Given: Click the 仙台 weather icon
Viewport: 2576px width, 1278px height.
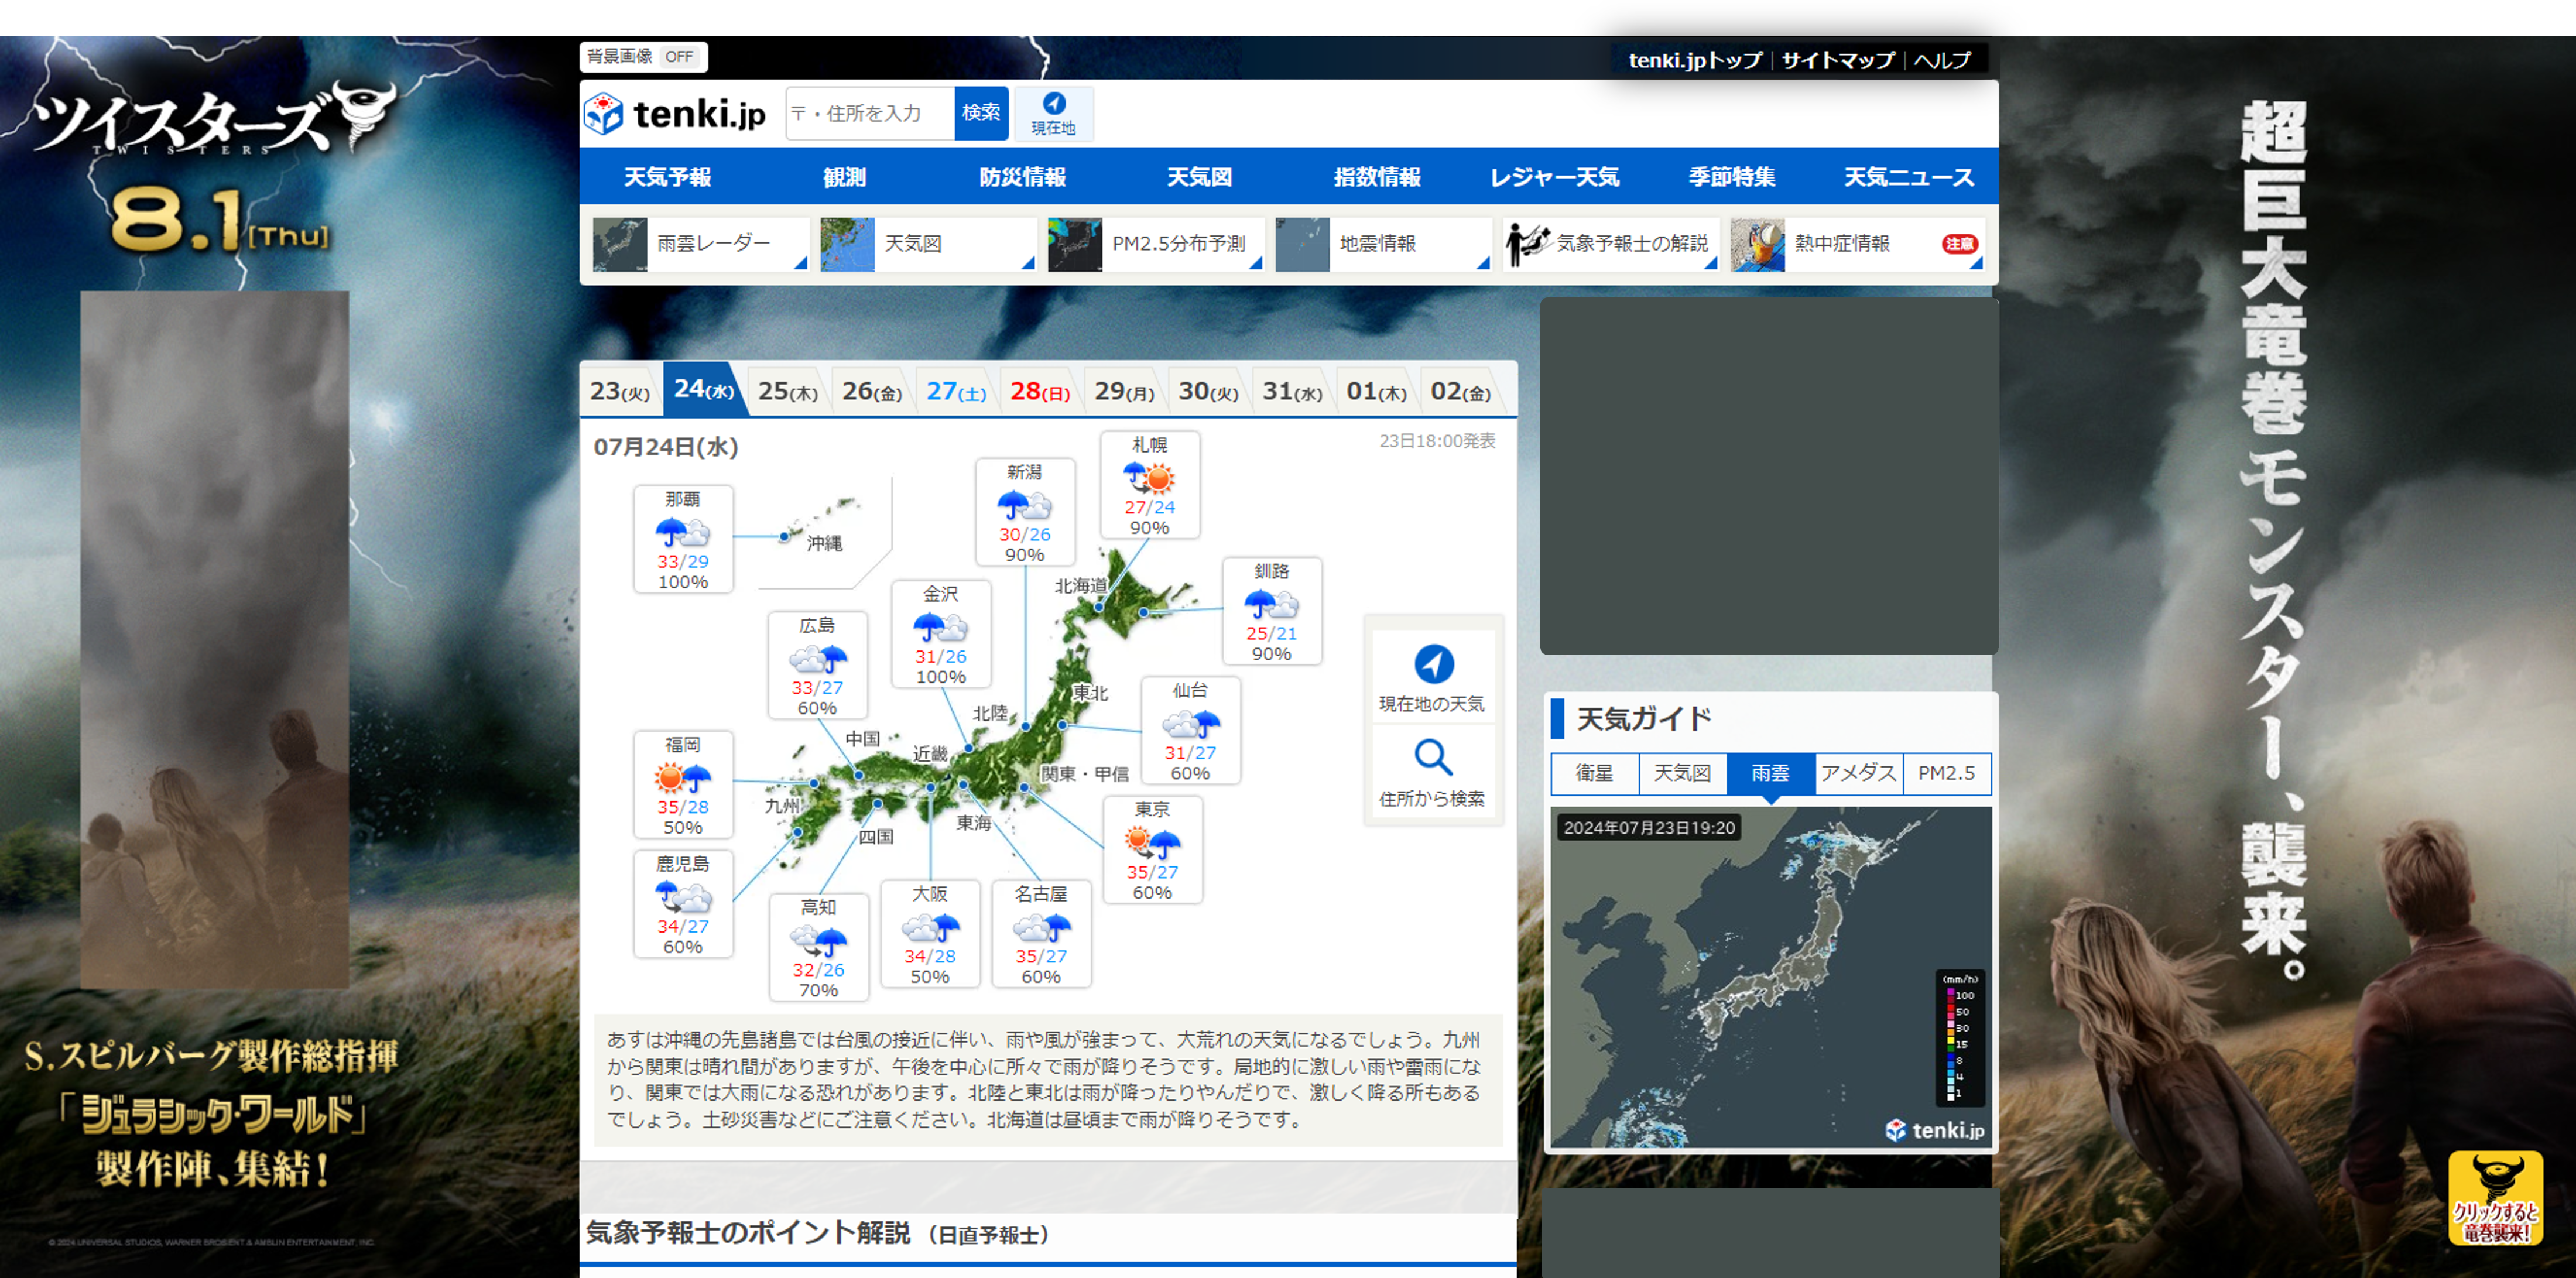Looking at the screenshot, I should coord(1190,723).
